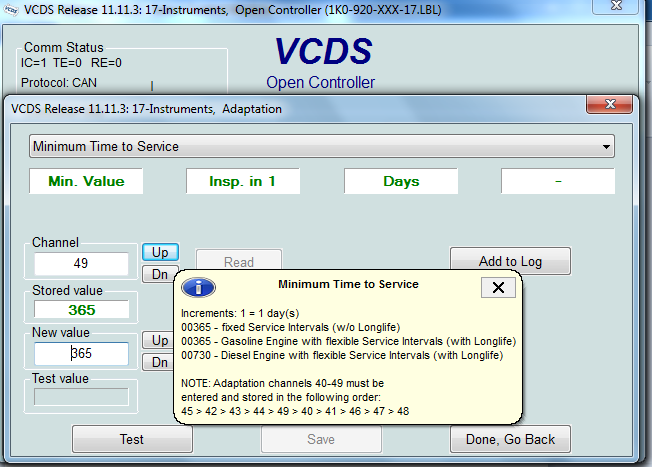652x467 pixels.
Task: Click the blue info icon in the balloon
Action: 199,287
